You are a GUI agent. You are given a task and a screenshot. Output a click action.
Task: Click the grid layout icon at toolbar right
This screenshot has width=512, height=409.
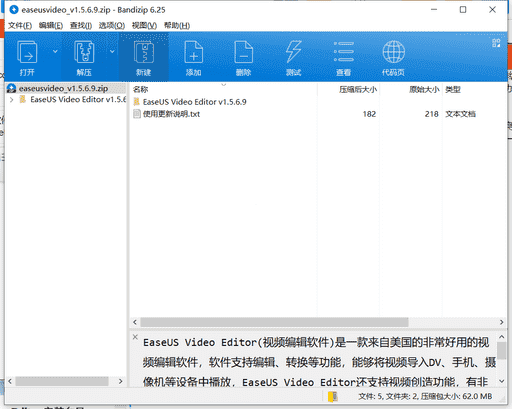click(x=496, y=43)
